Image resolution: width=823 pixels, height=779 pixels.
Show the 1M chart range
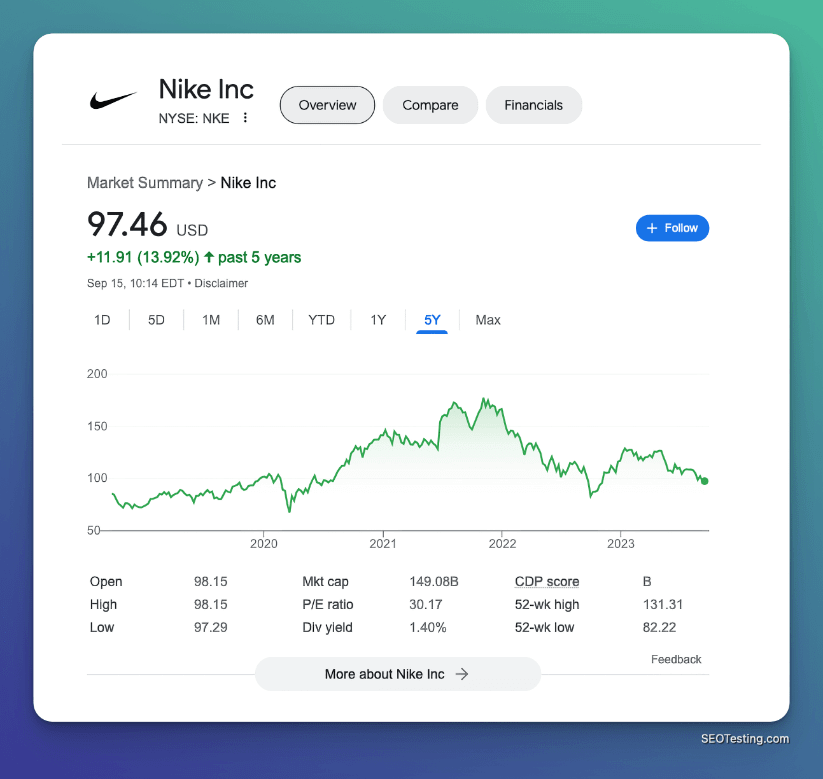point(211,320)
